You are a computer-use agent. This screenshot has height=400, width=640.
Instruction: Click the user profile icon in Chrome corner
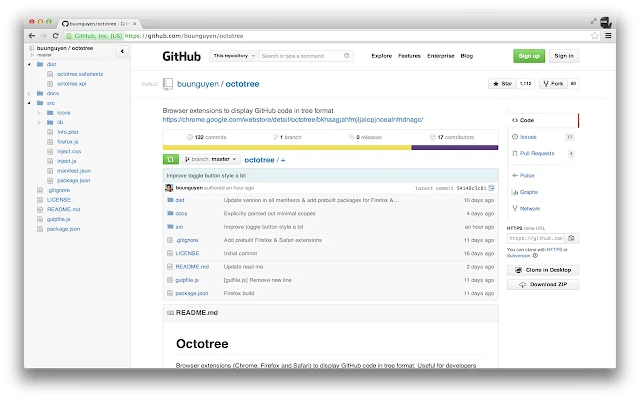point(606,22)
